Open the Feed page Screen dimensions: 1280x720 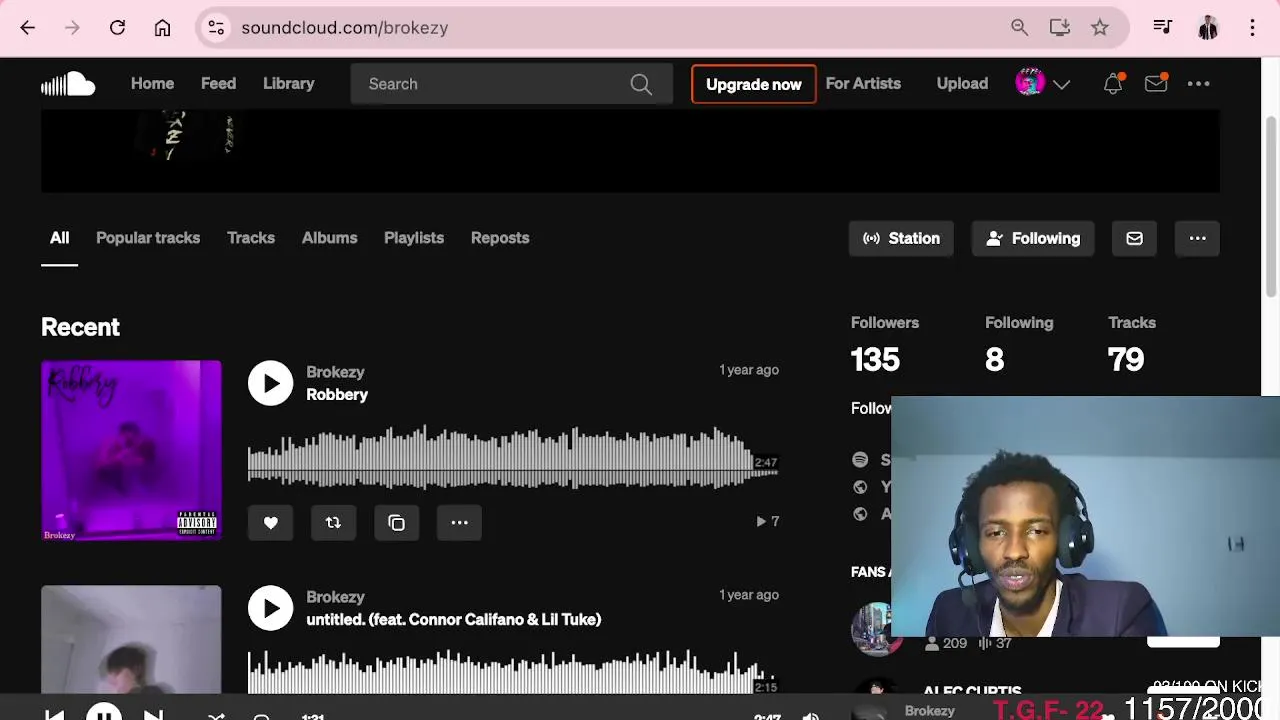218,84
